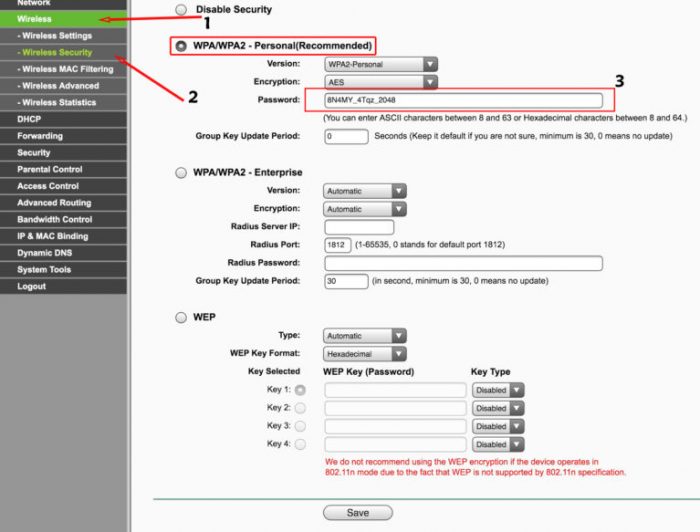
Task: Open Enterprise Encryption Automatic dropdown
Action: click(x=365, y=209)
